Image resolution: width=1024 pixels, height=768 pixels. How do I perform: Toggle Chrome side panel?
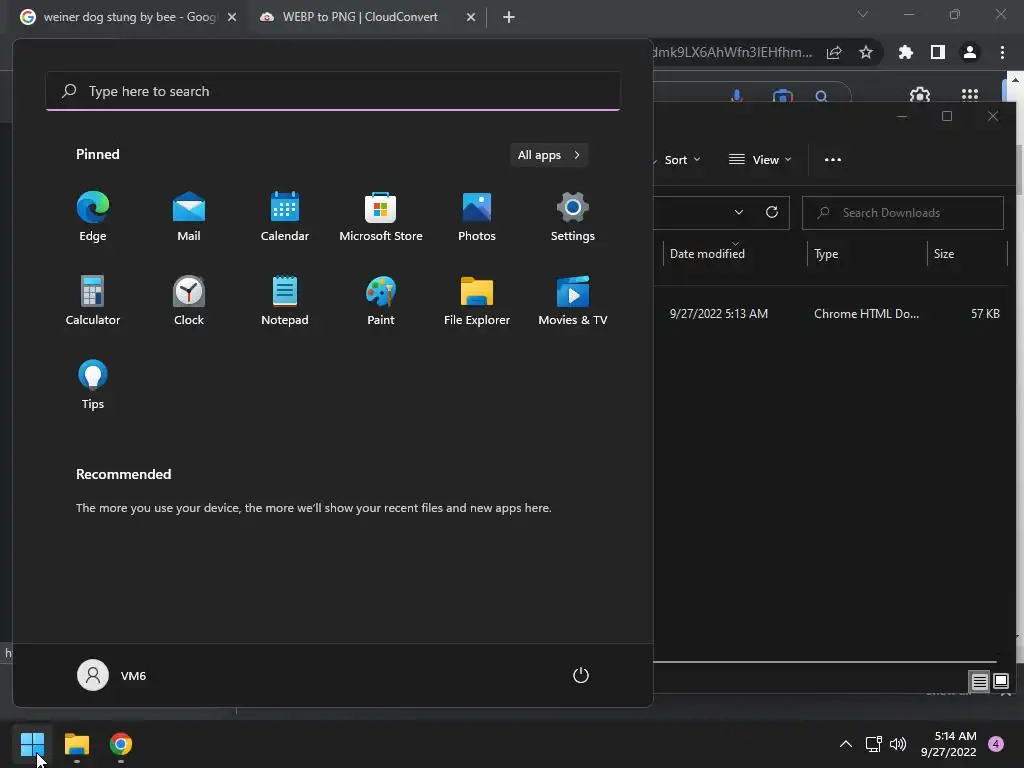[938, 52]
